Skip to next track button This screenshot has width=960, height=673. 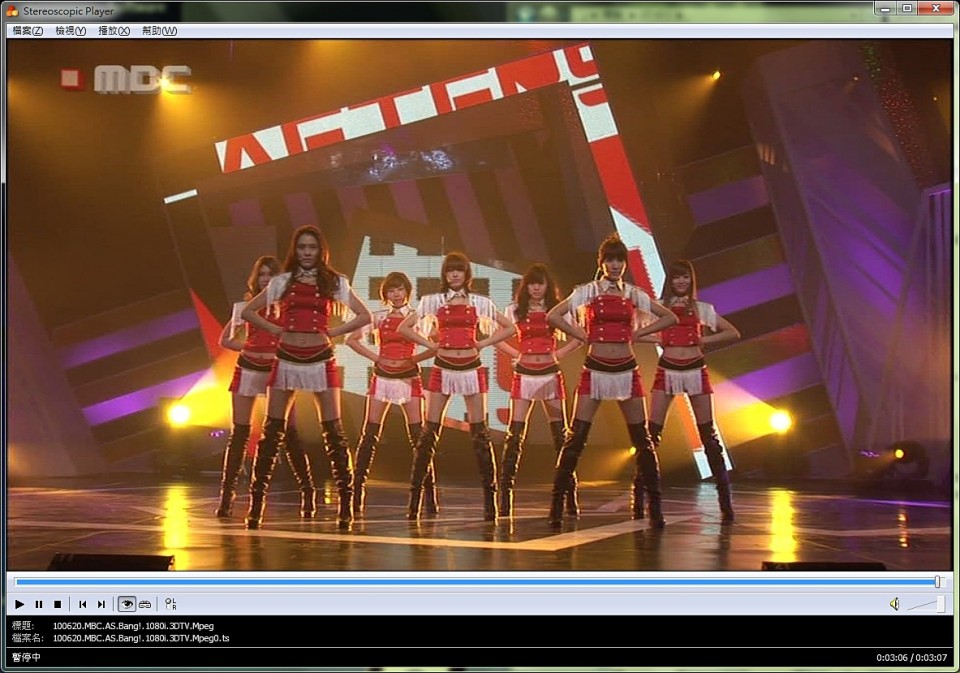pyautogui.click(x=101, y=604)
